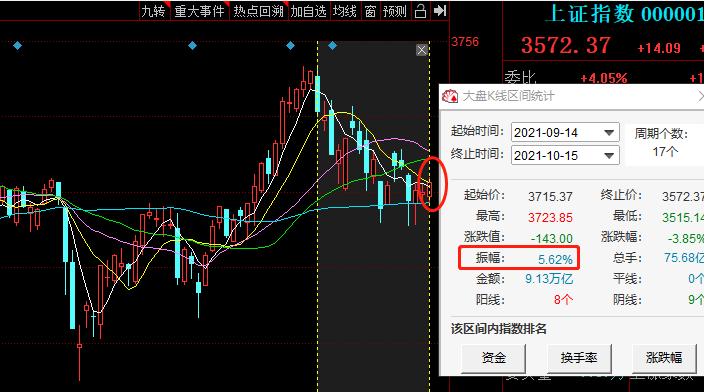
Task: Click the 大盘K线区间统计 dialog logo icon
Action: tap(450, 96)
